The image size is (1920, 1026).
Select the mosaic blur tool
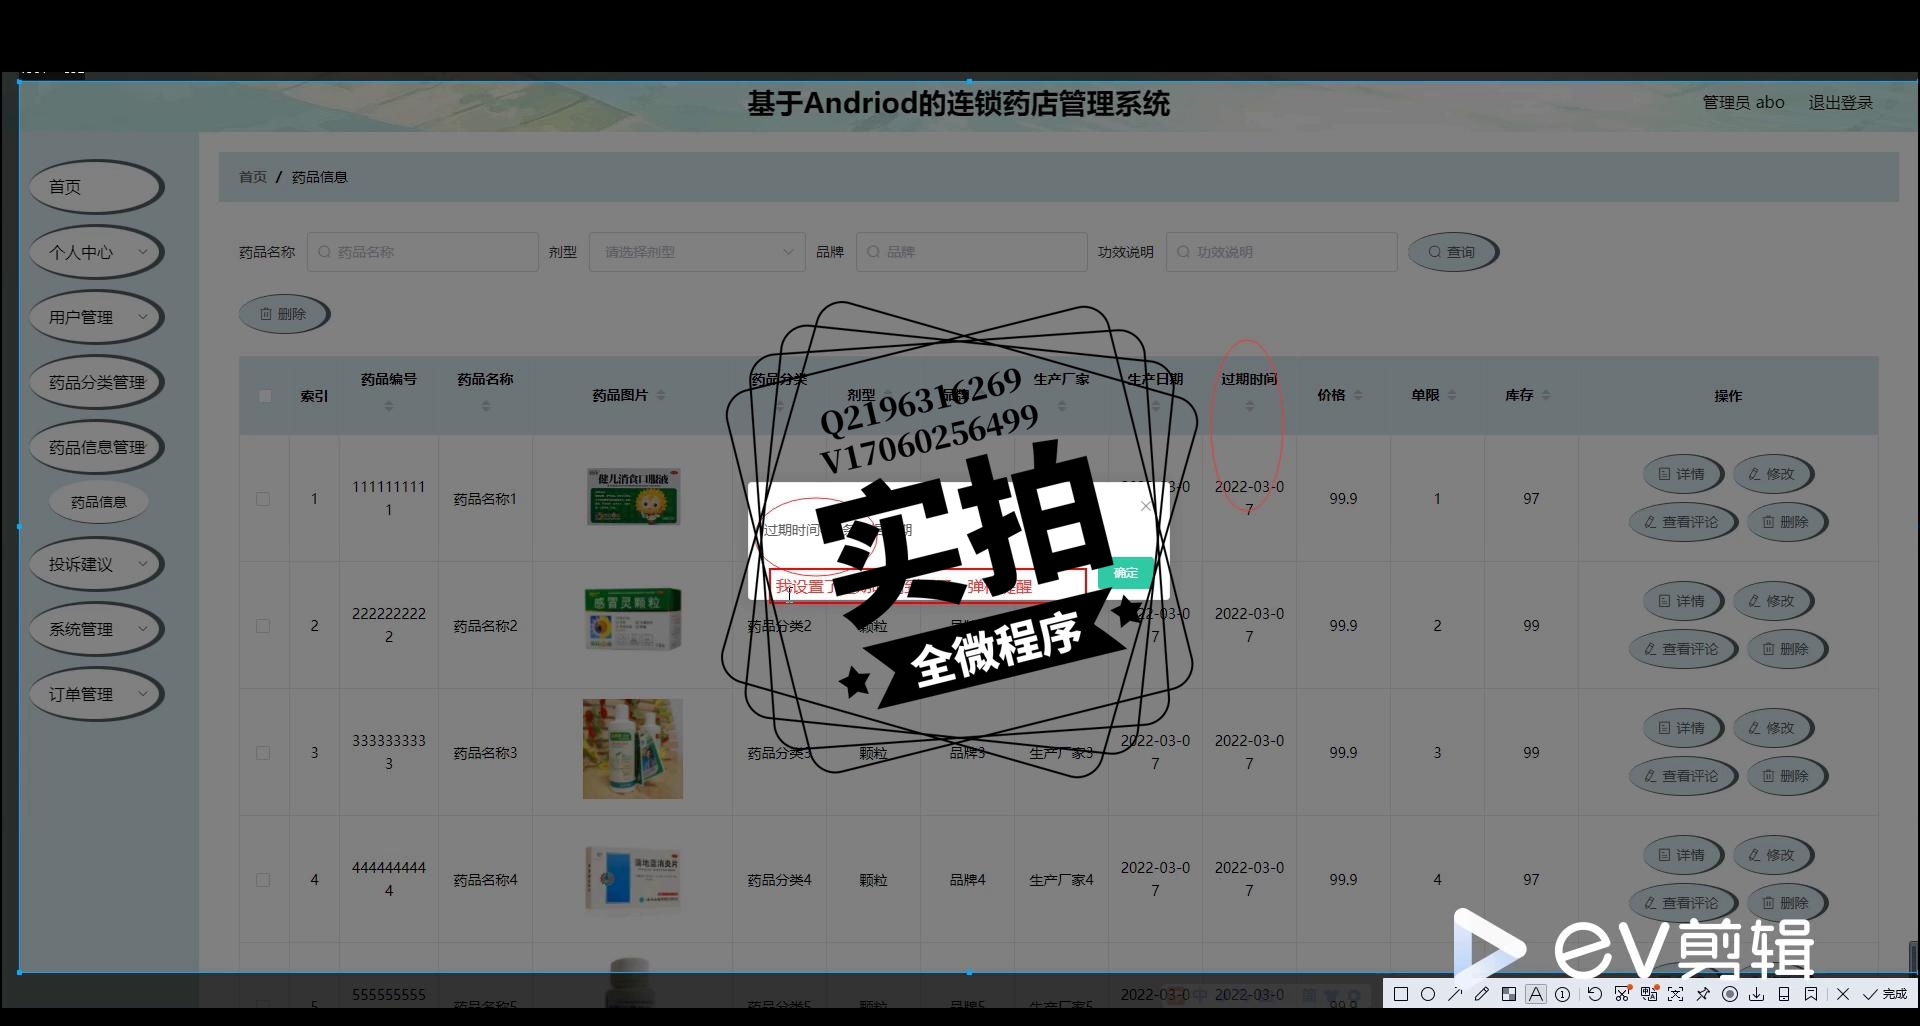(x=1509, y=994)
